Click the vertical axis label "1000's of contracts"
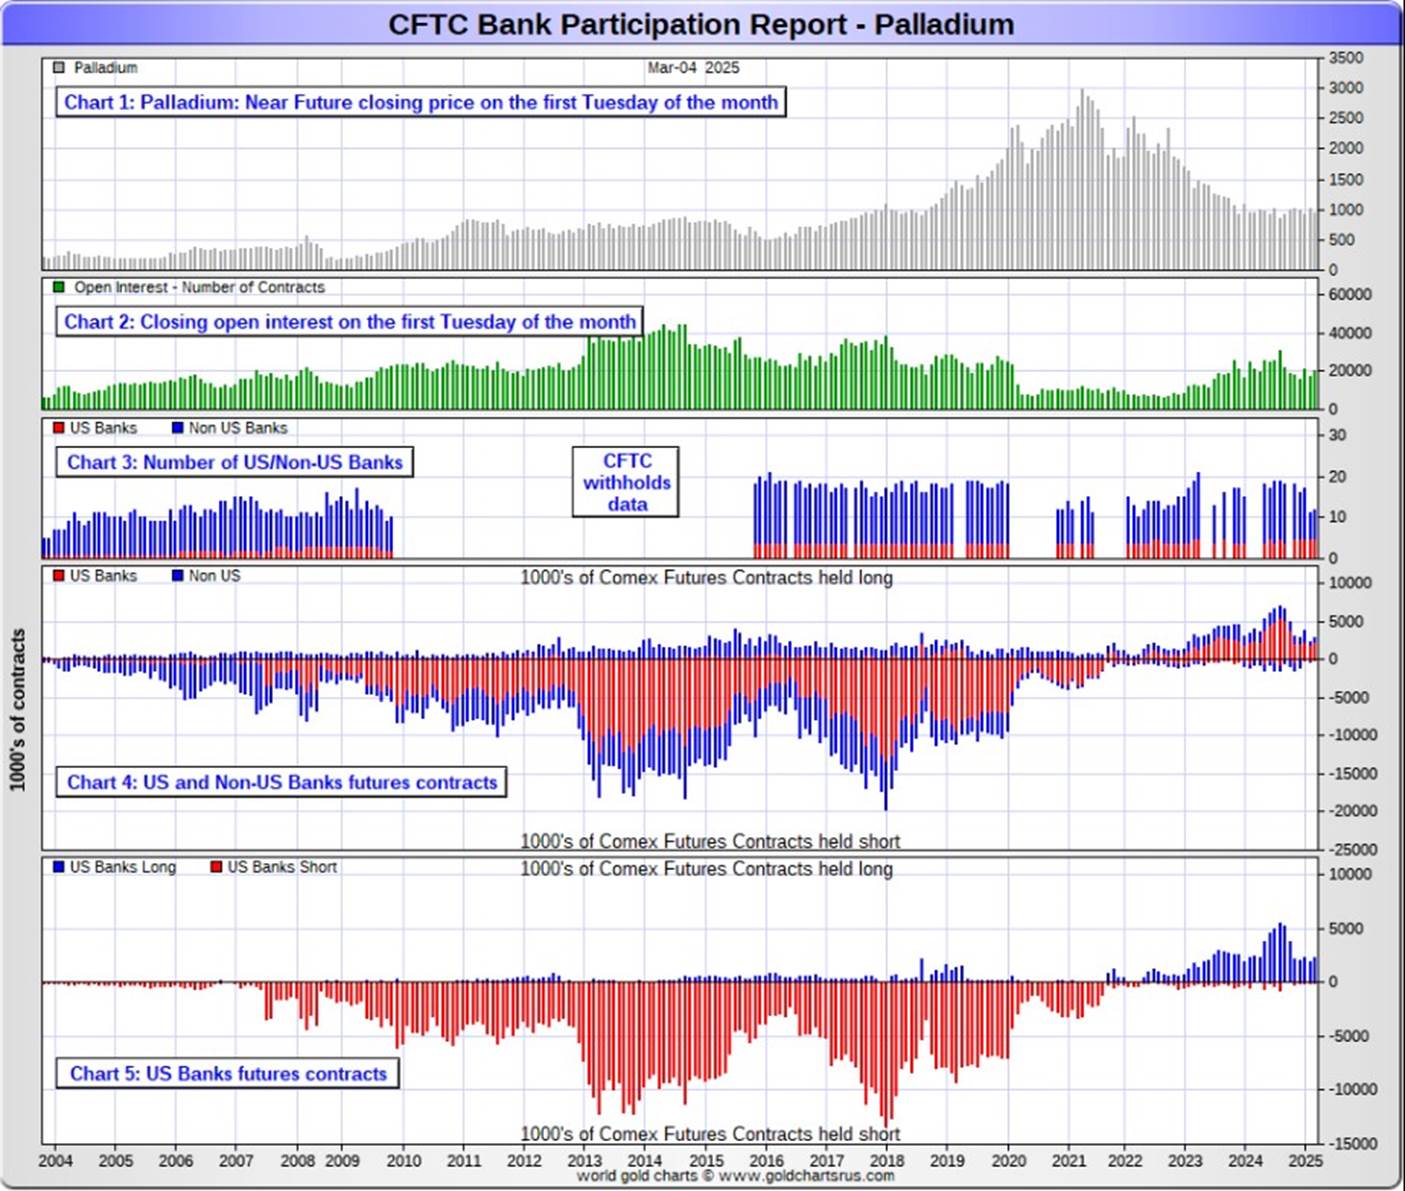The image size is (1405, 1191). click(17, 710)
